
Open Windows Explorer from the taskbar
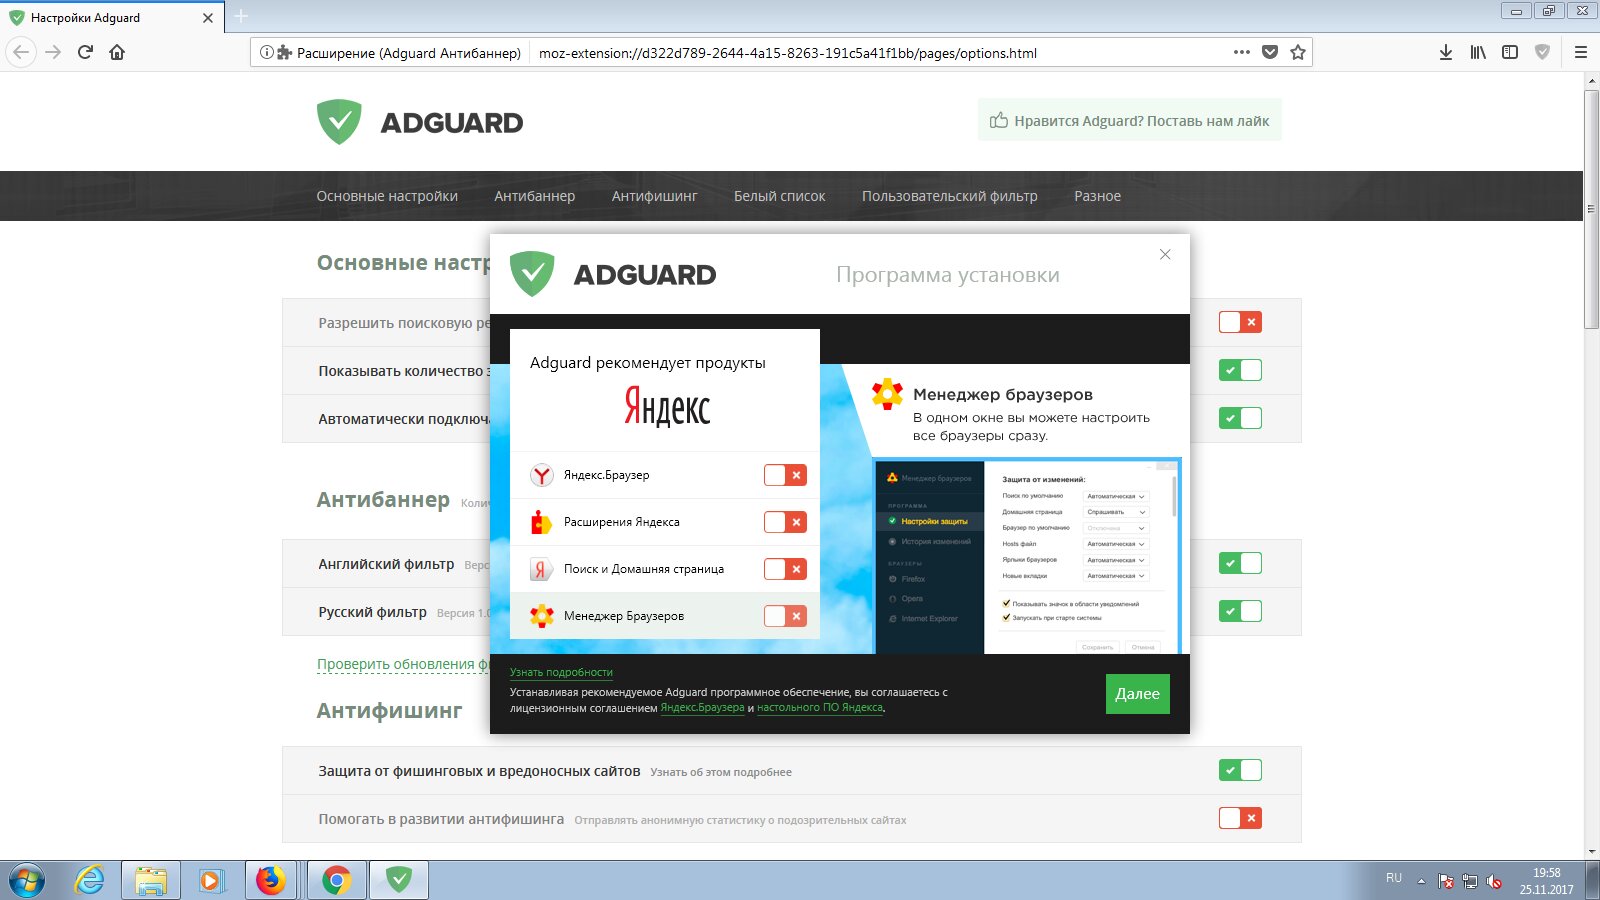[x=151, y=880]
